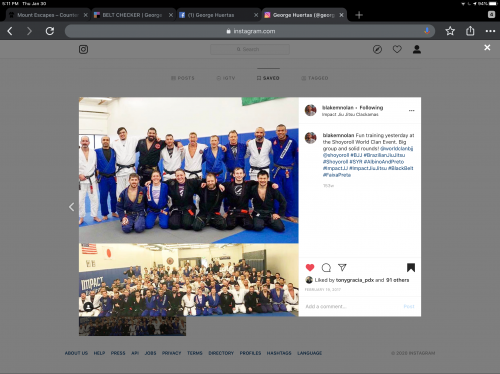This screenshot has width=500, height=374.
Task: Open Instagram activity heart icon
Action: 397,49
